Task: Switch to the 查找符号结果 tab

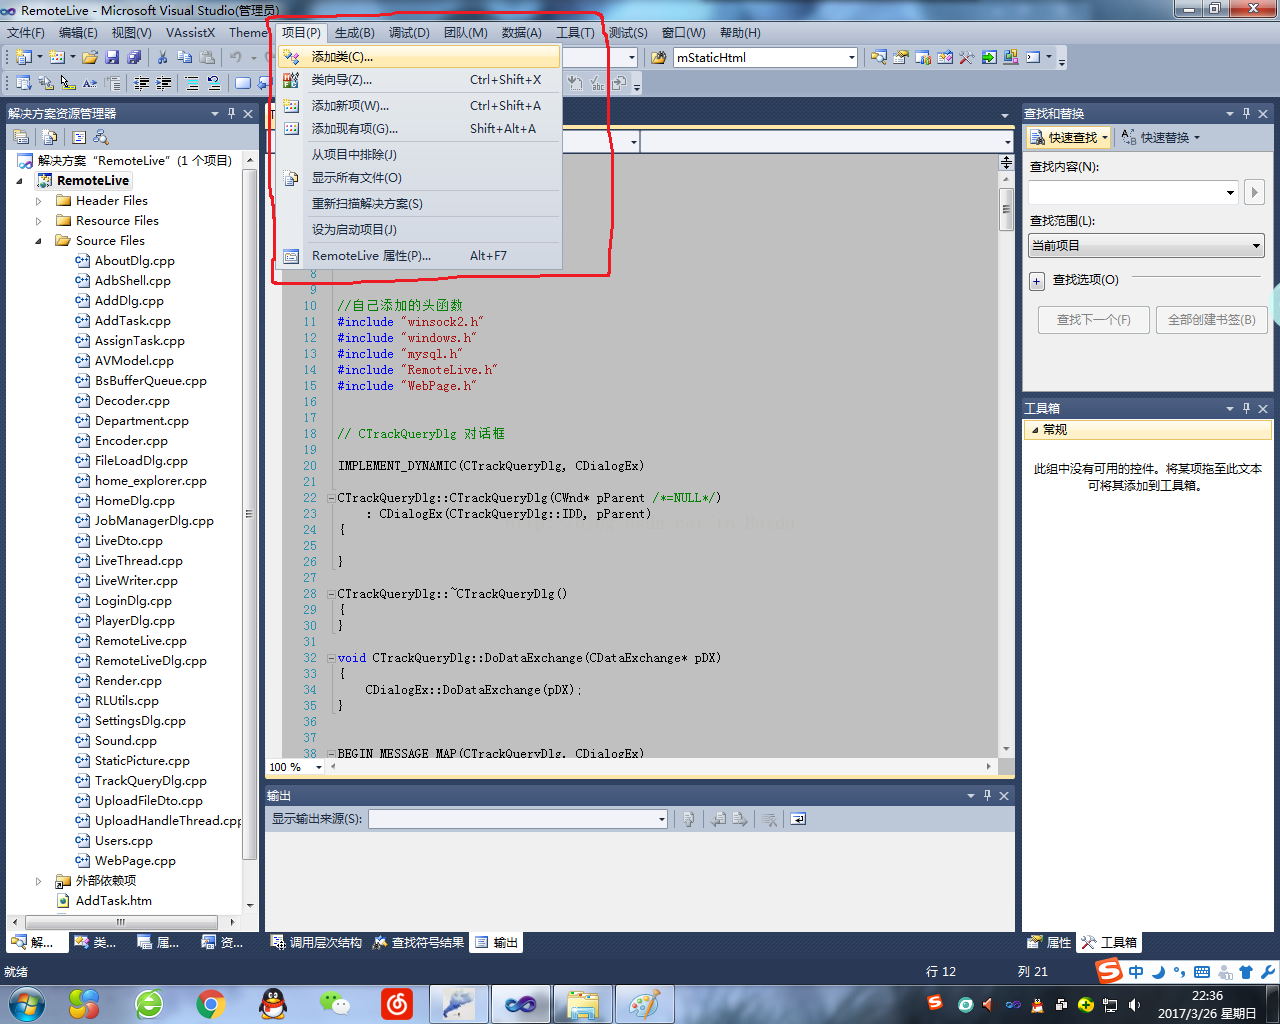Action: pyautogui.click(x=419, y=942)
